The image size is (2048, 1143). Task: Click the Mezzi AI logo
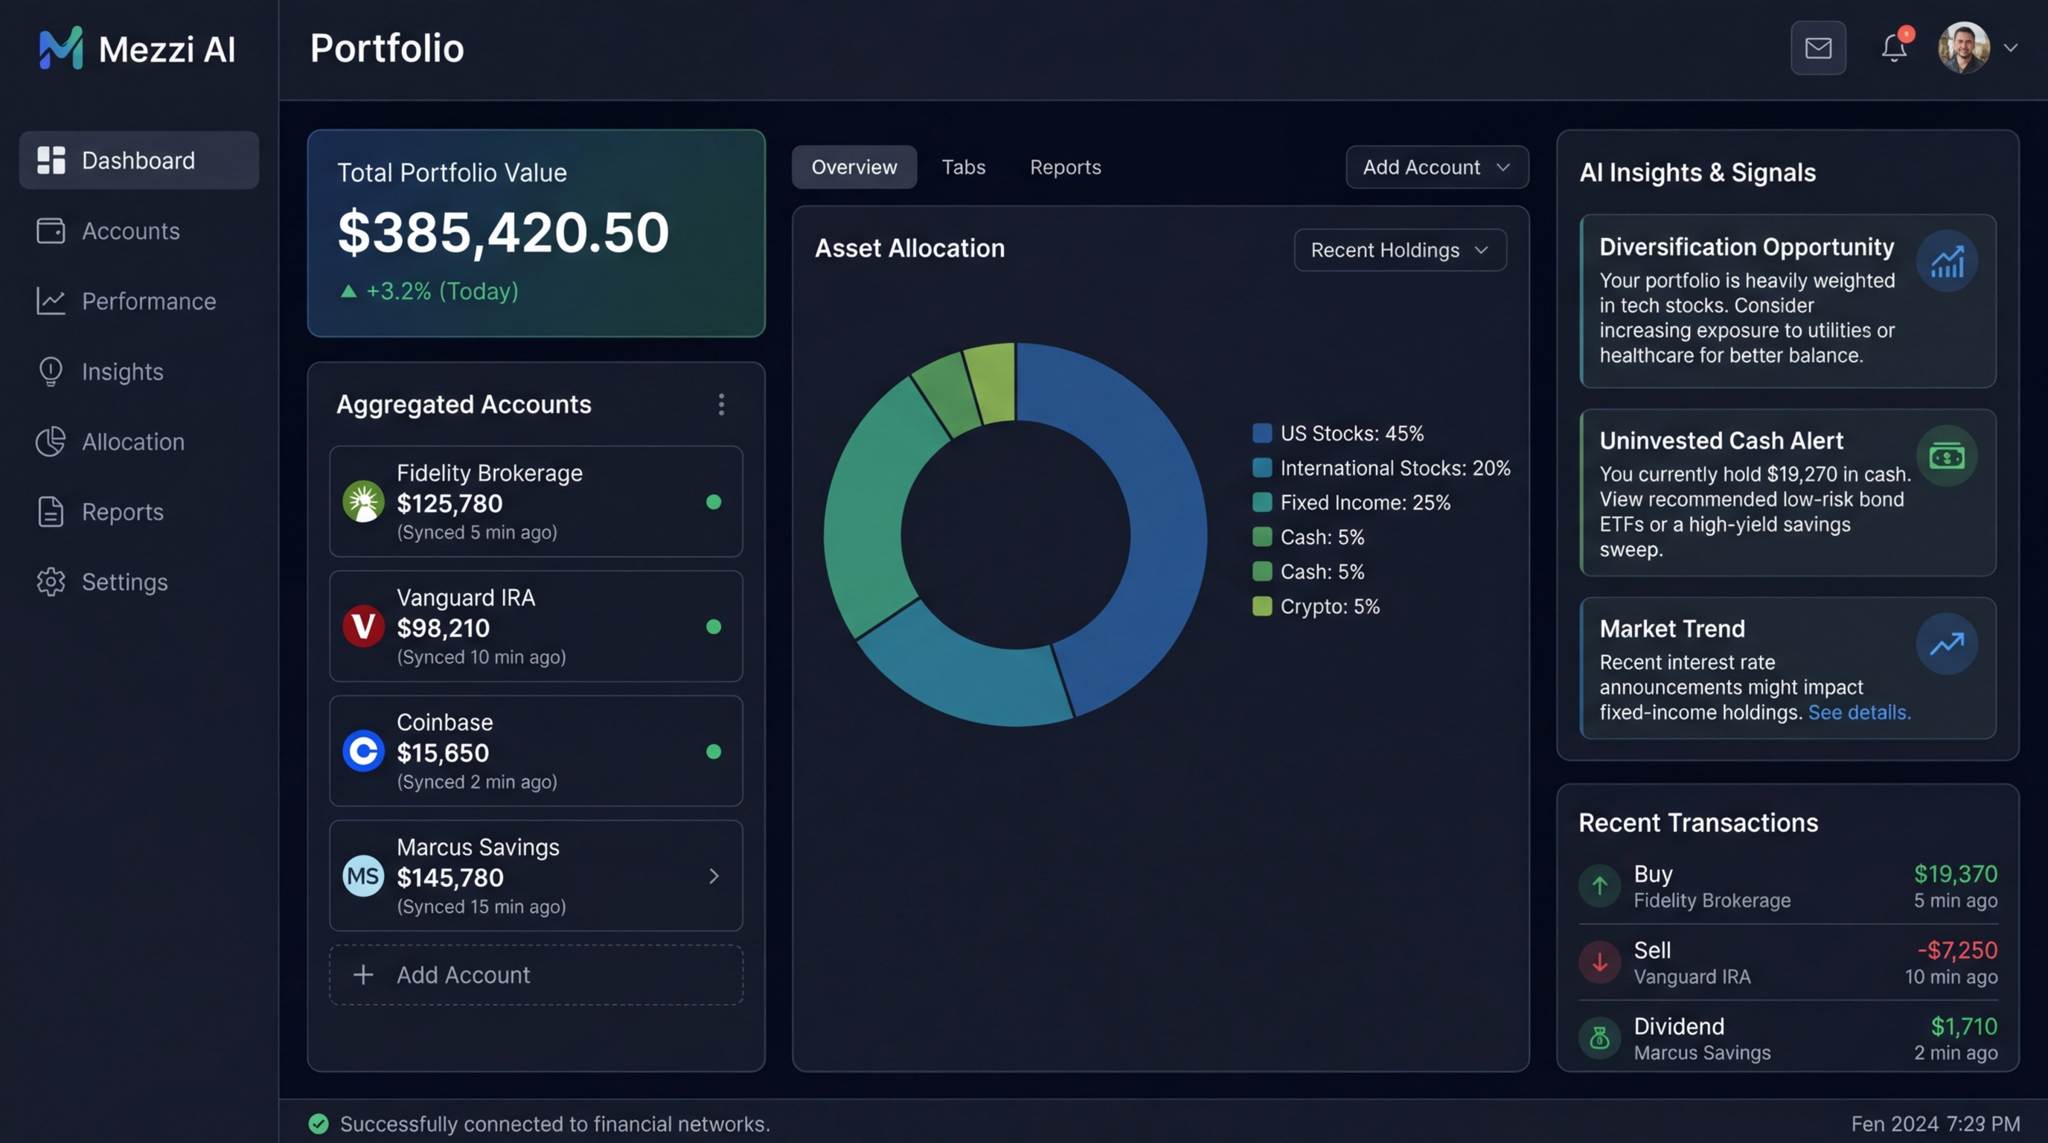(60, 48)
